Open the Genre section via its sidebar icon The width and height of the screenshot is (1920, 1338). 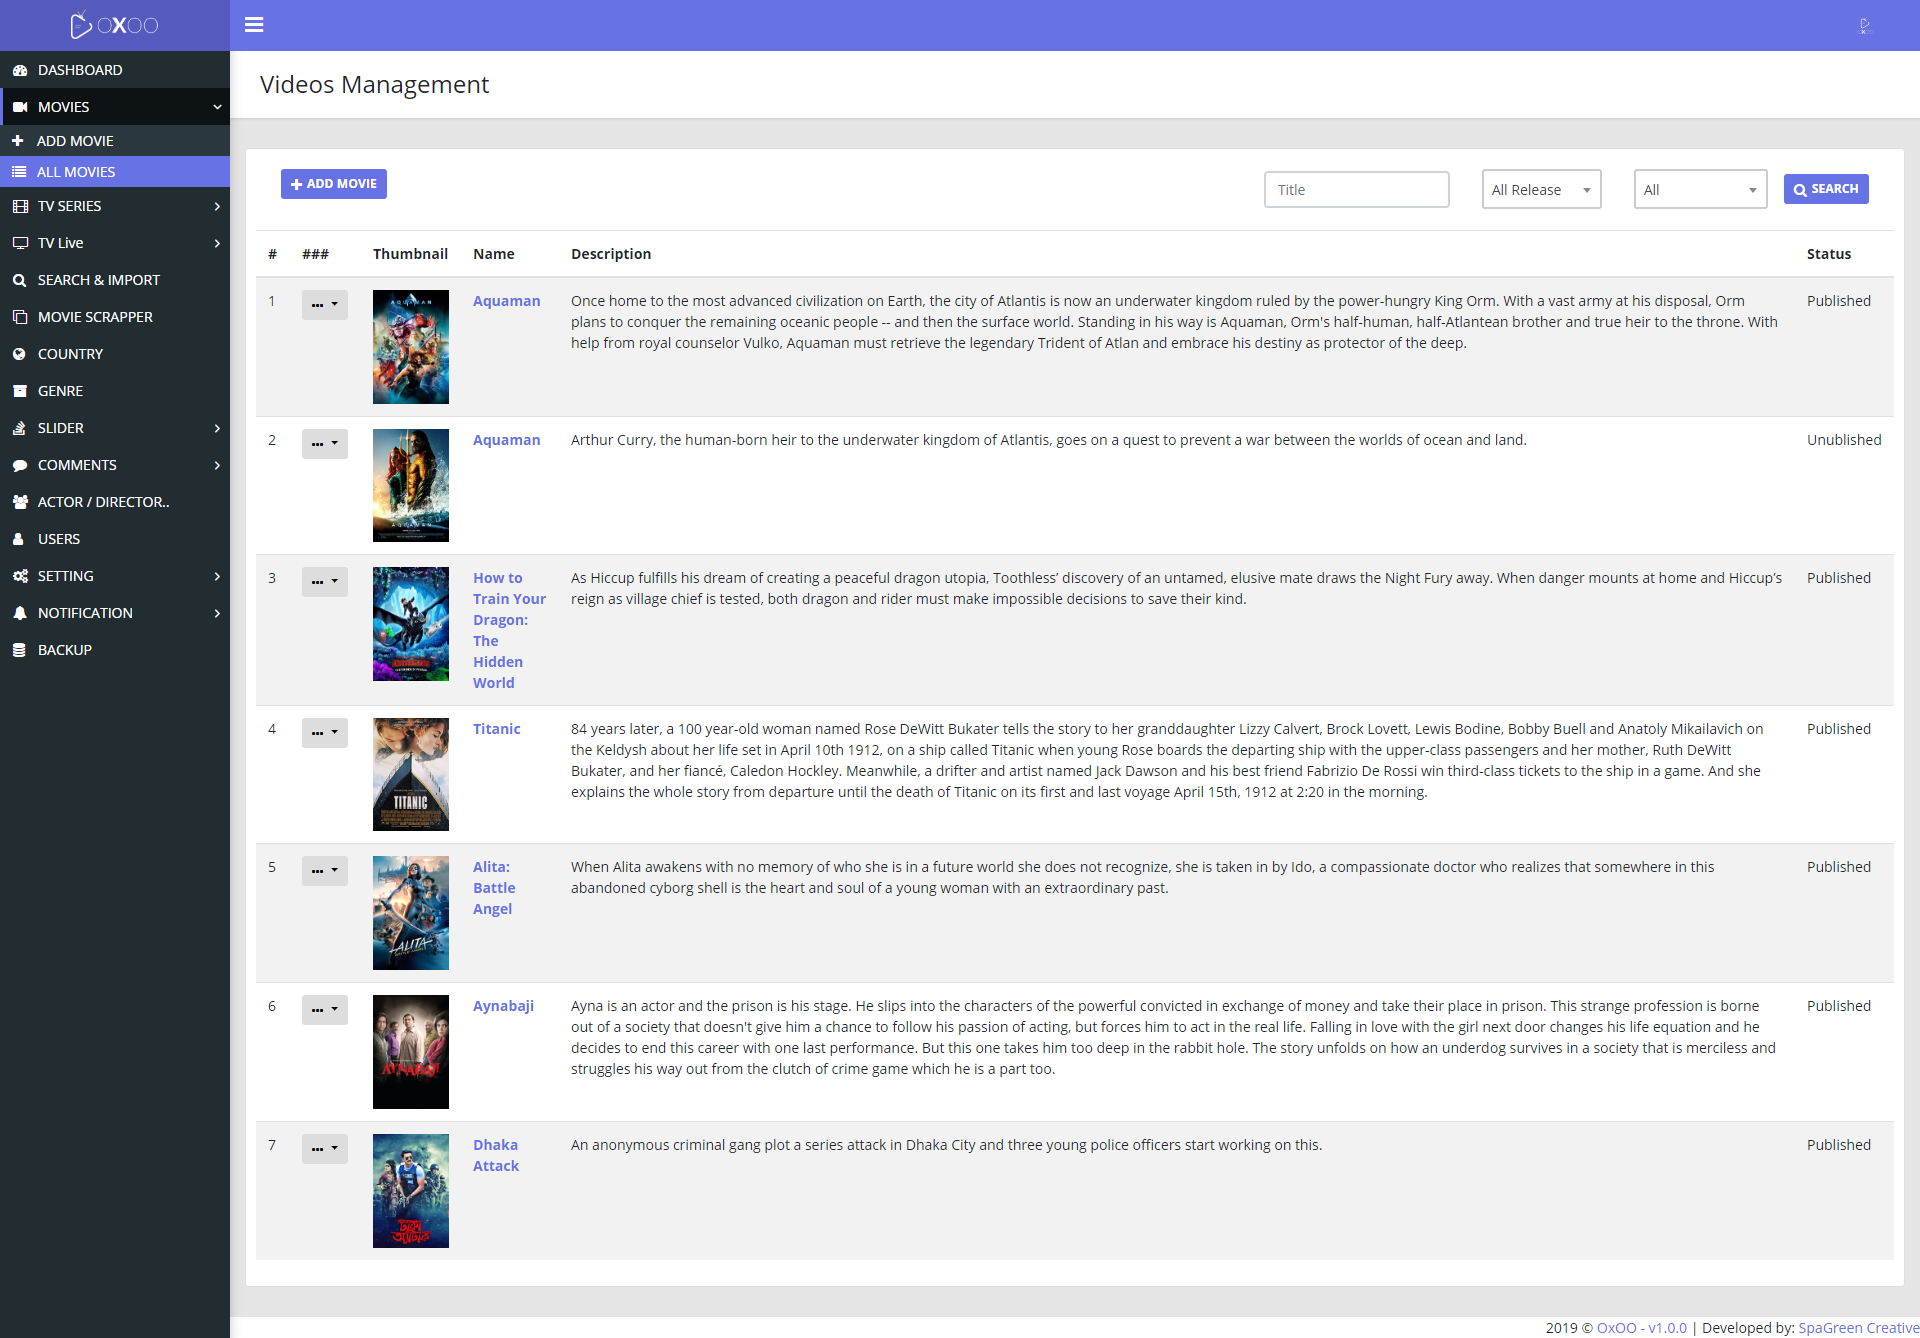point(21,390)
